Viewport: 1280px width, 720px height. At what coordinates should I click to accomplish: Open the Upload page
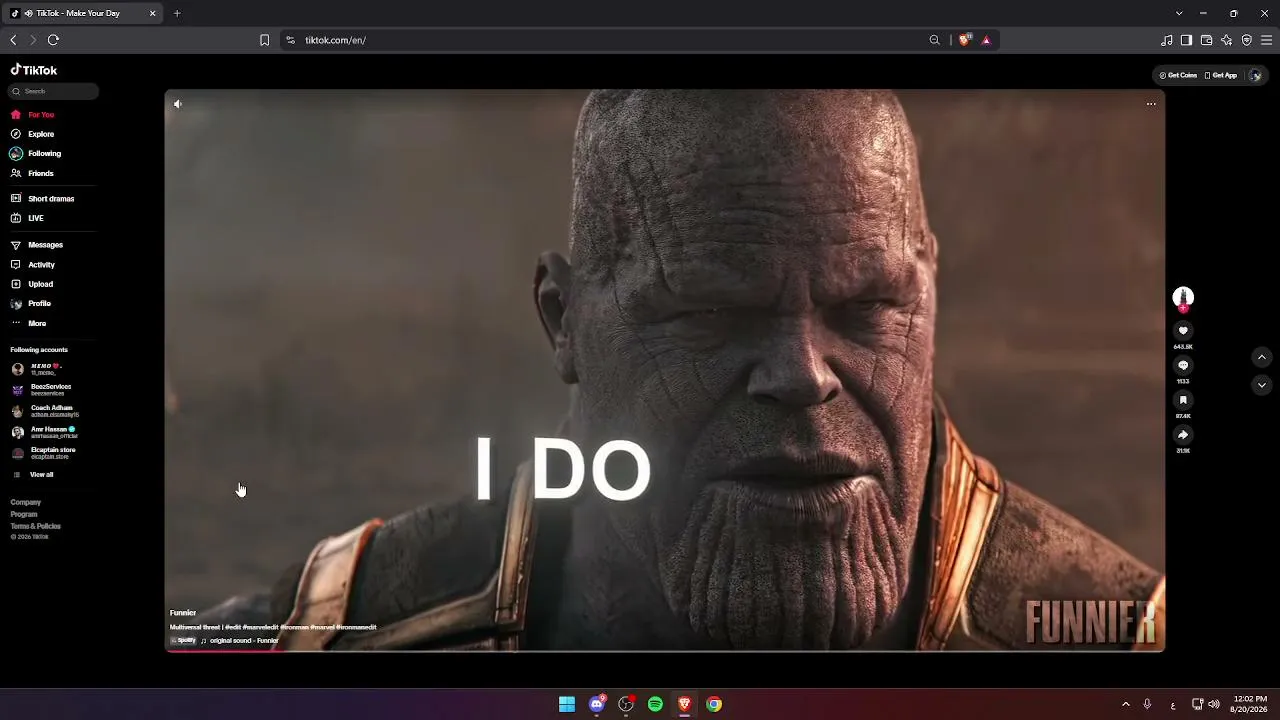(x=32, y=284)
